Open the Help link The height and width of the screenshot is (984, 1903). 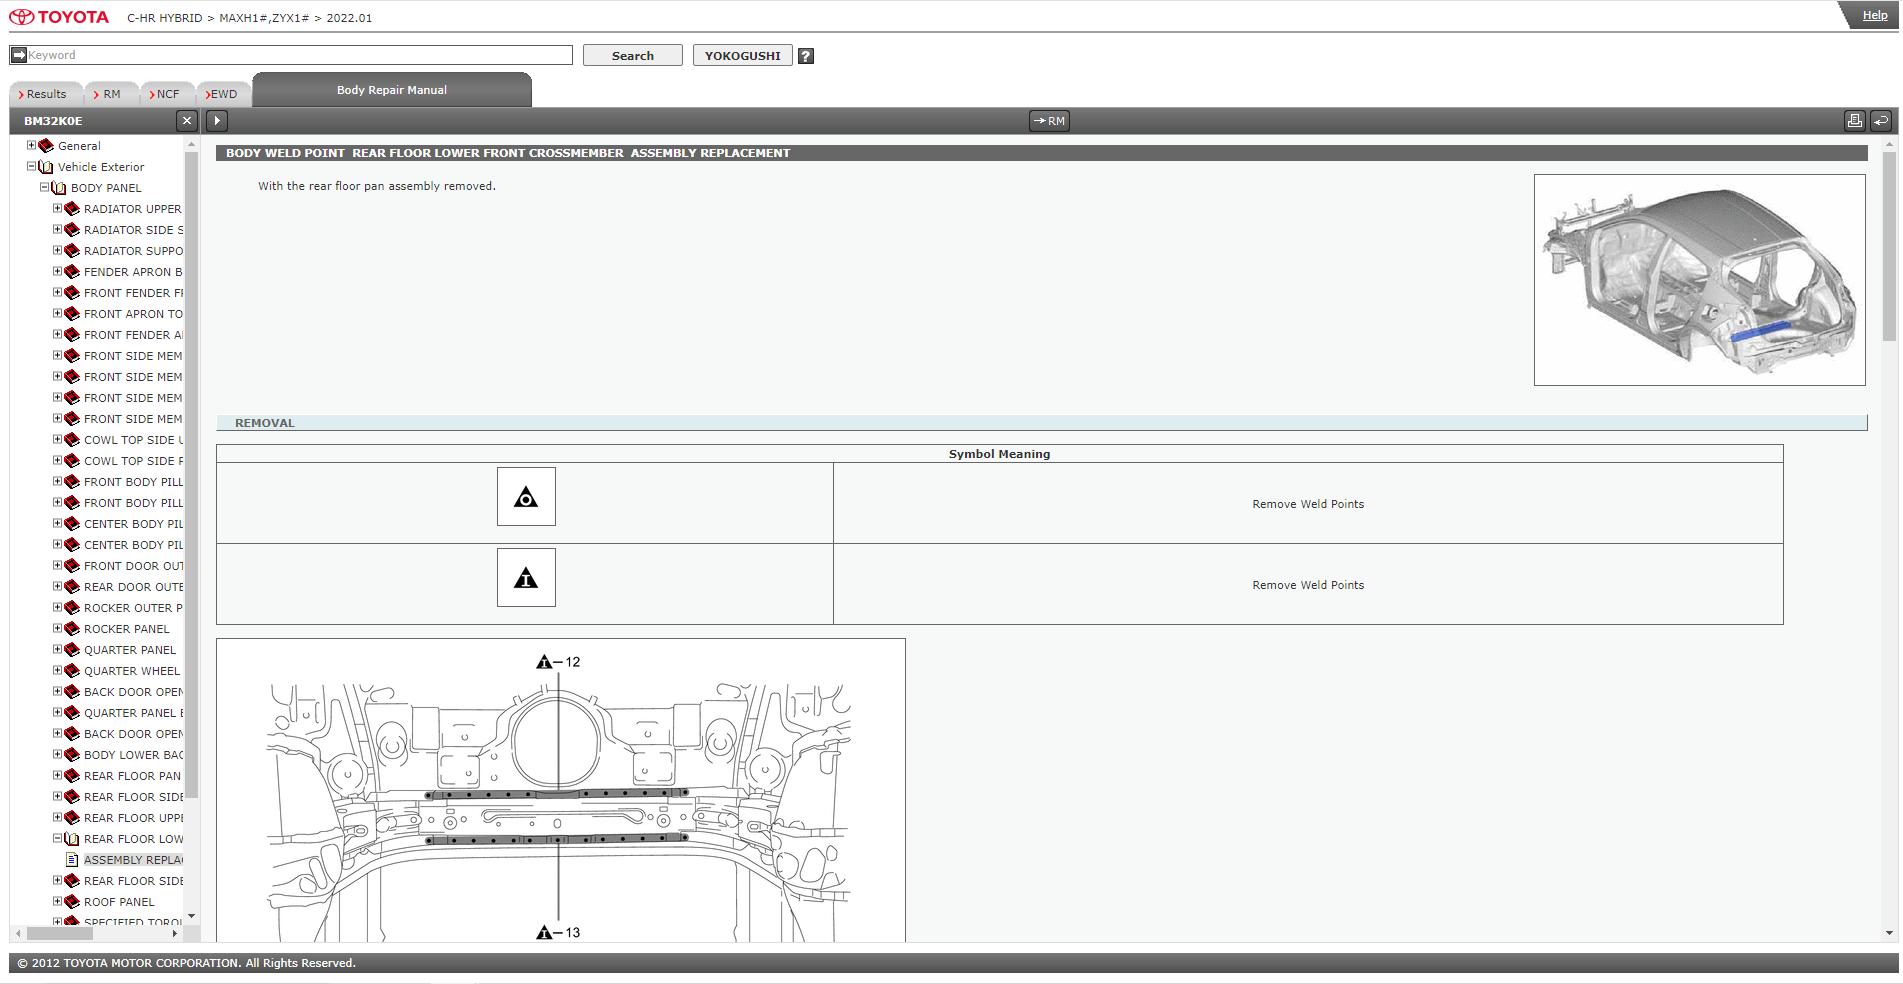pyautogui.click(x=1875, y=15)
